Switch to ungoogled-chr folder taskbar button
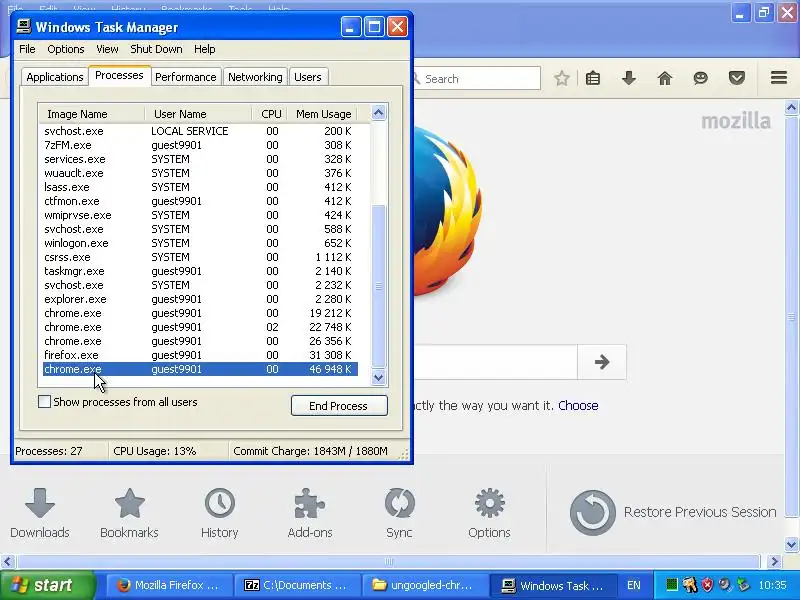Image resolution: width=800 pixels, height=600 pixels. tap(423, 585)
